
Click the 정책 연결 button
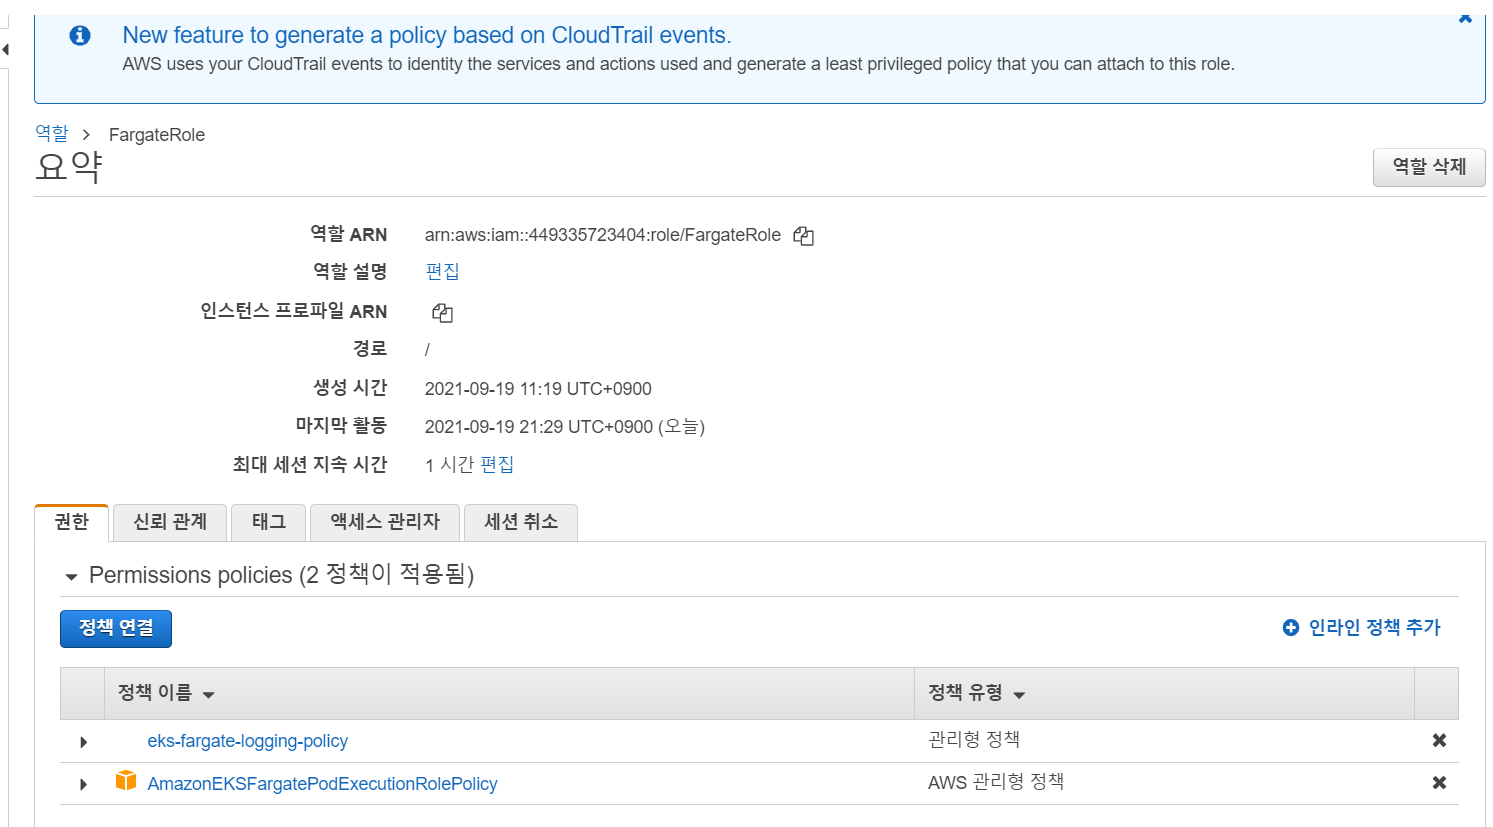click(x=115, y=628)
